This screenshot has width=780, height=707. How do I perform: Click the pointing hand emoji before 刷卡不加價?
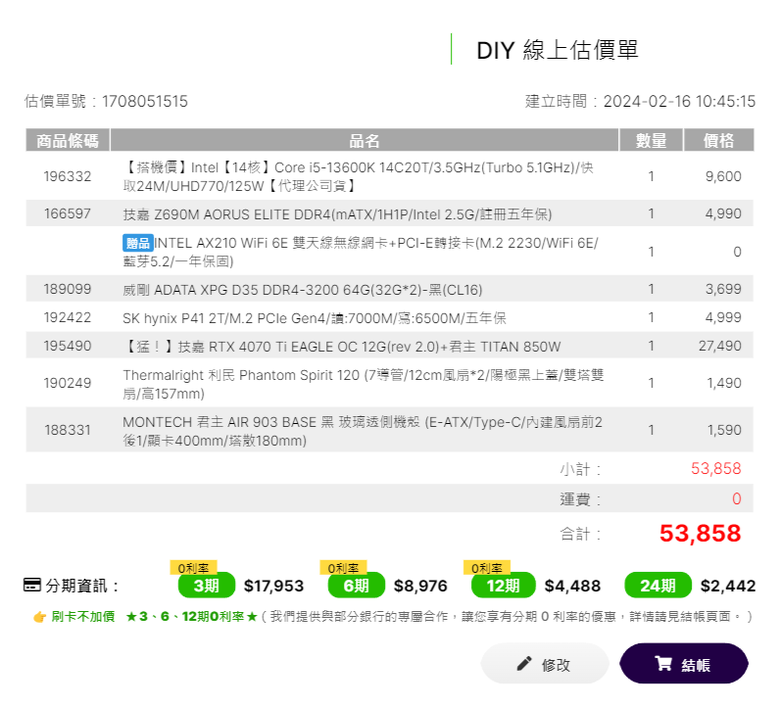[x=39, y=617]
